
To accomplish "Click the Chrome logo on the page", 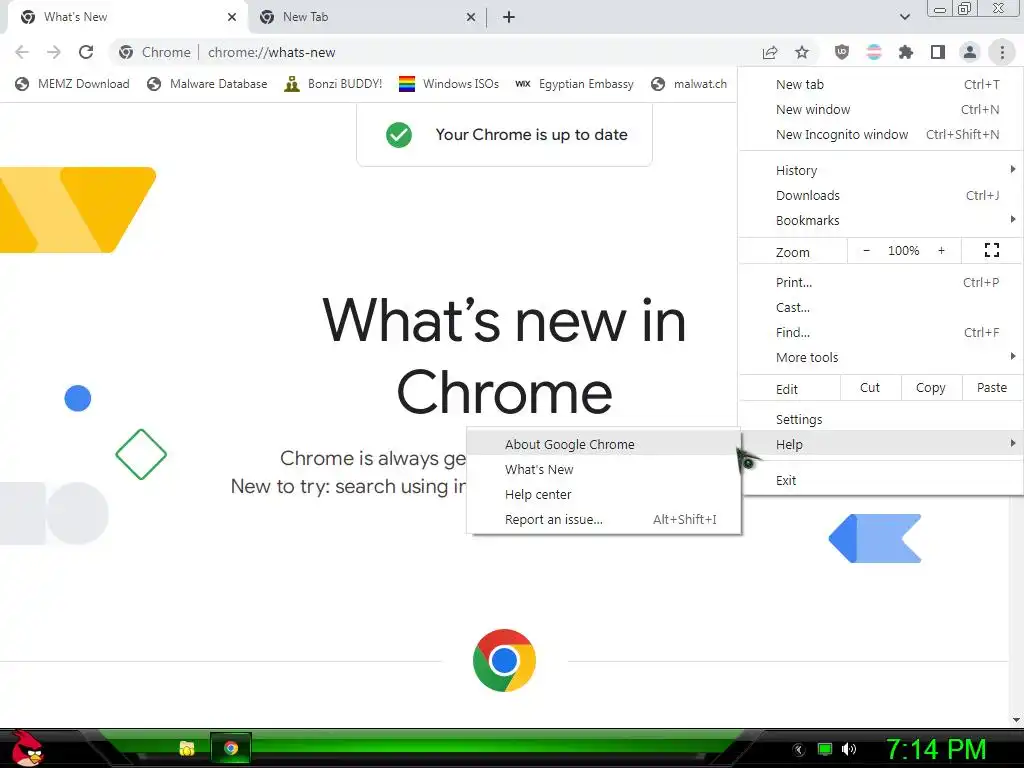I will point(504,660).
